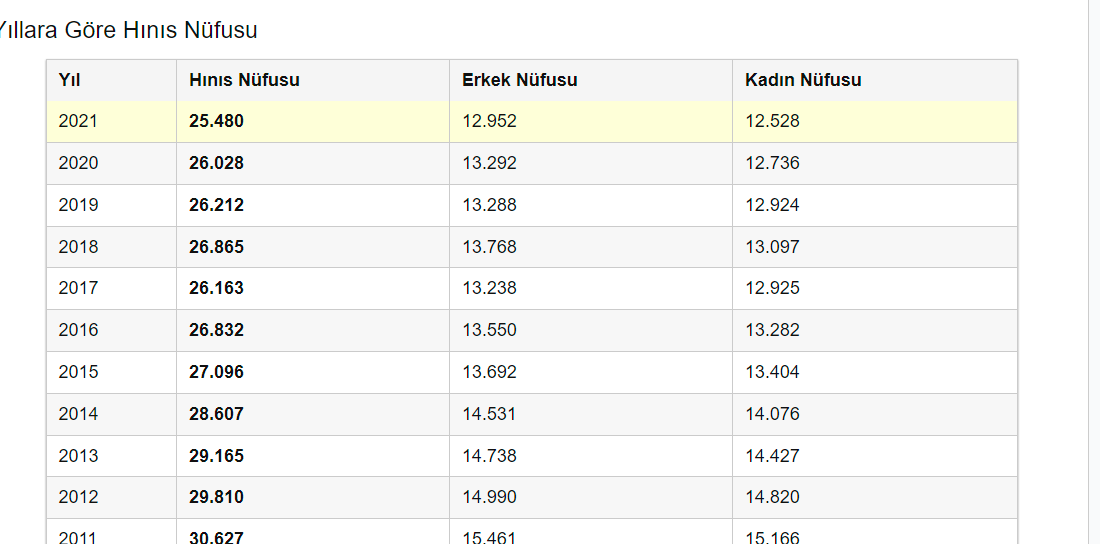The height and width of the screenshot is (544, 1100).
Task: Click the 25.480 population value
Action: point(216,122)
